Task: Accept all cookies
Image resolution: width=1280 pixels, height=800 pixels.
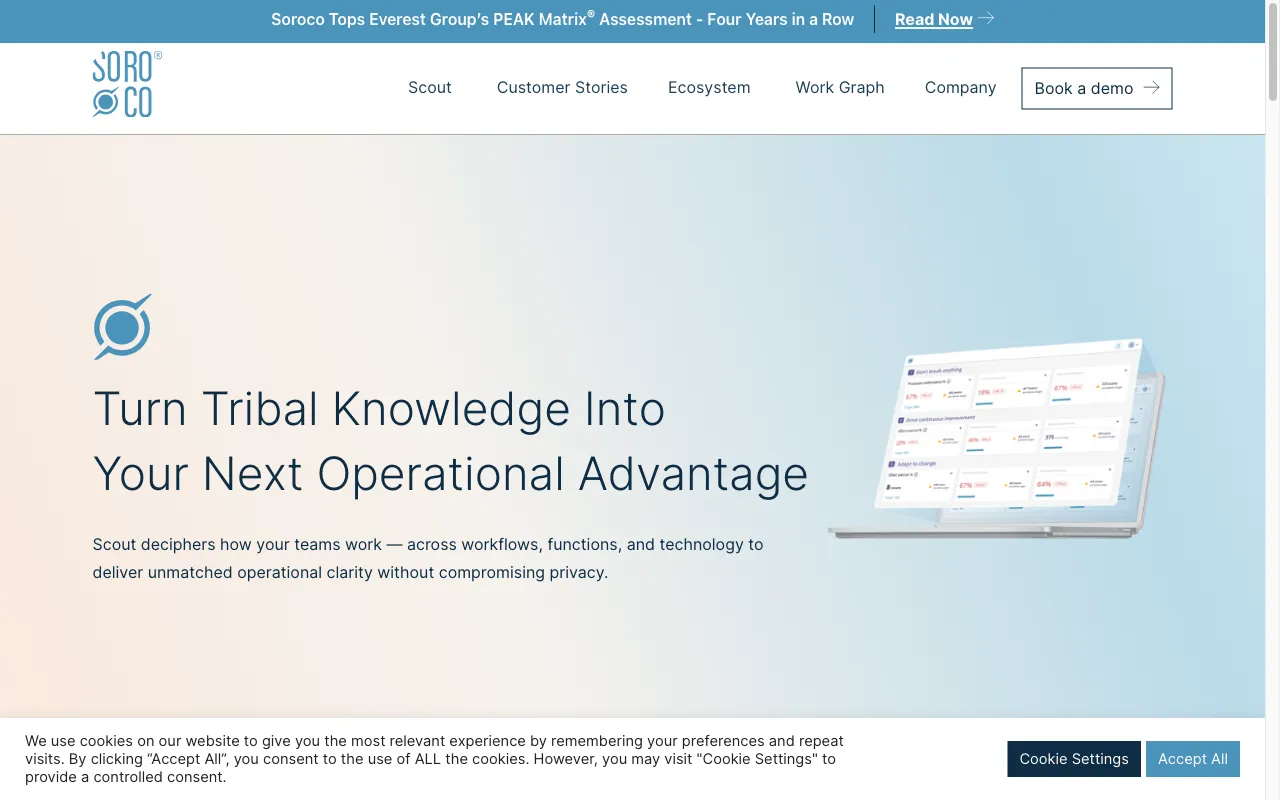Action: click(x=1193, y=759)
